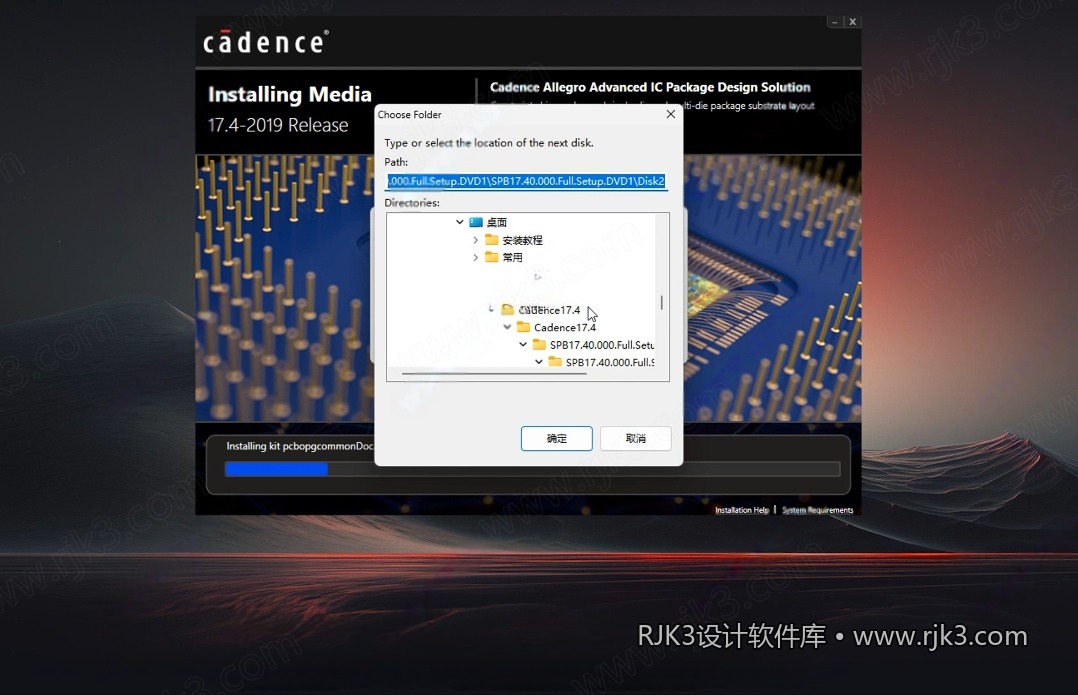Select outer Cadence17.4 folder under the cursor
The width and height of the screenshot is (1078, 695).
549,310
